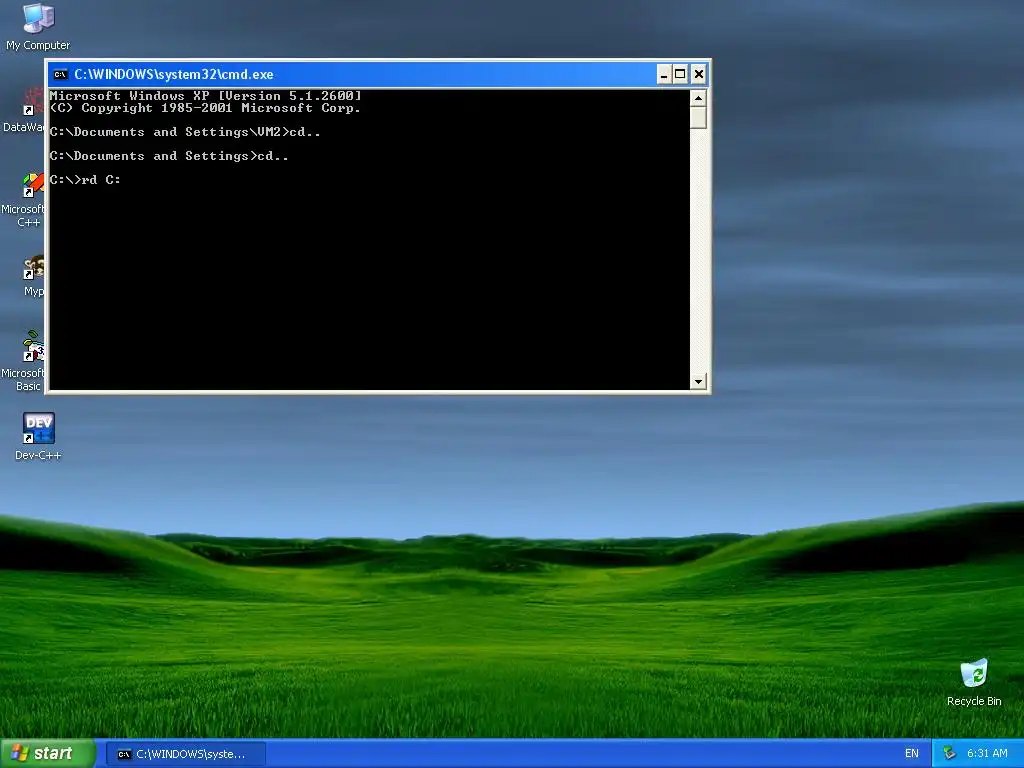The image size is (1024, 768).
Task: Click the 'Microsoft Windows XP [Version 5.1.2600]' line
Action: pos(205,96)
